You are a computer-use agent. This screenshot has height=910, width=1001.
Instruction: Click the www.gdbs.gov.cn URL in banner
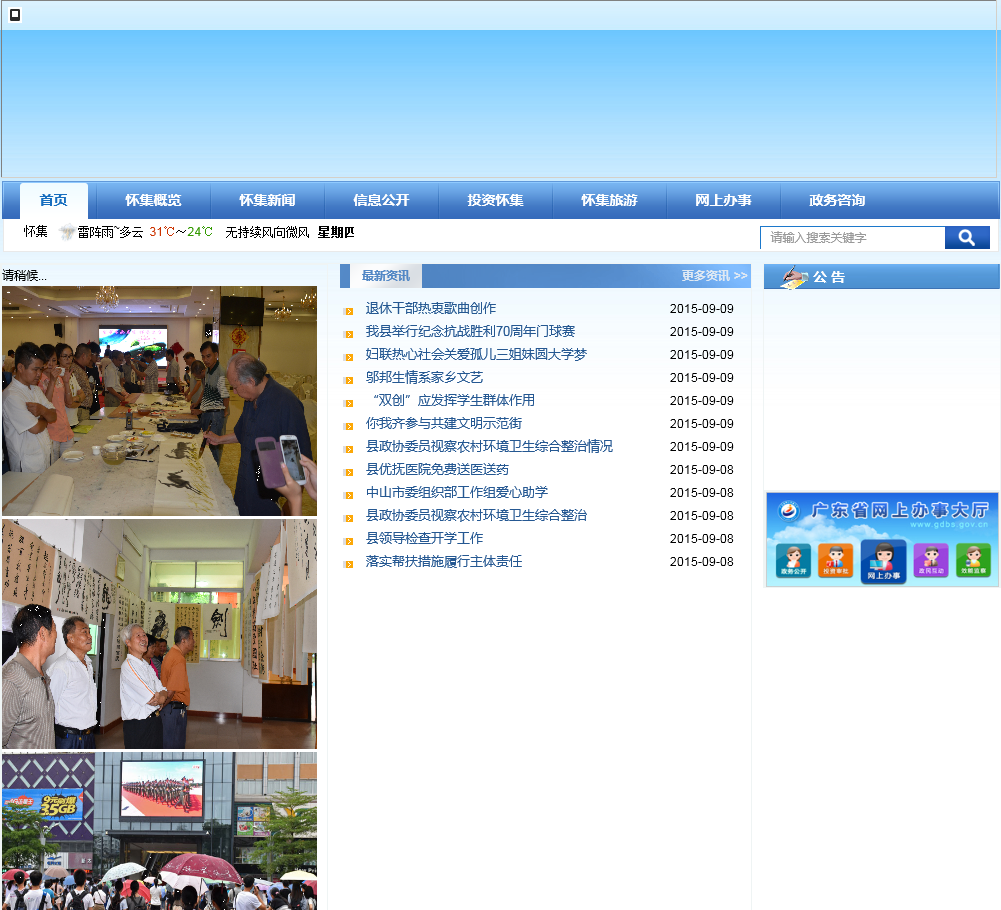(x=949, y=525)
